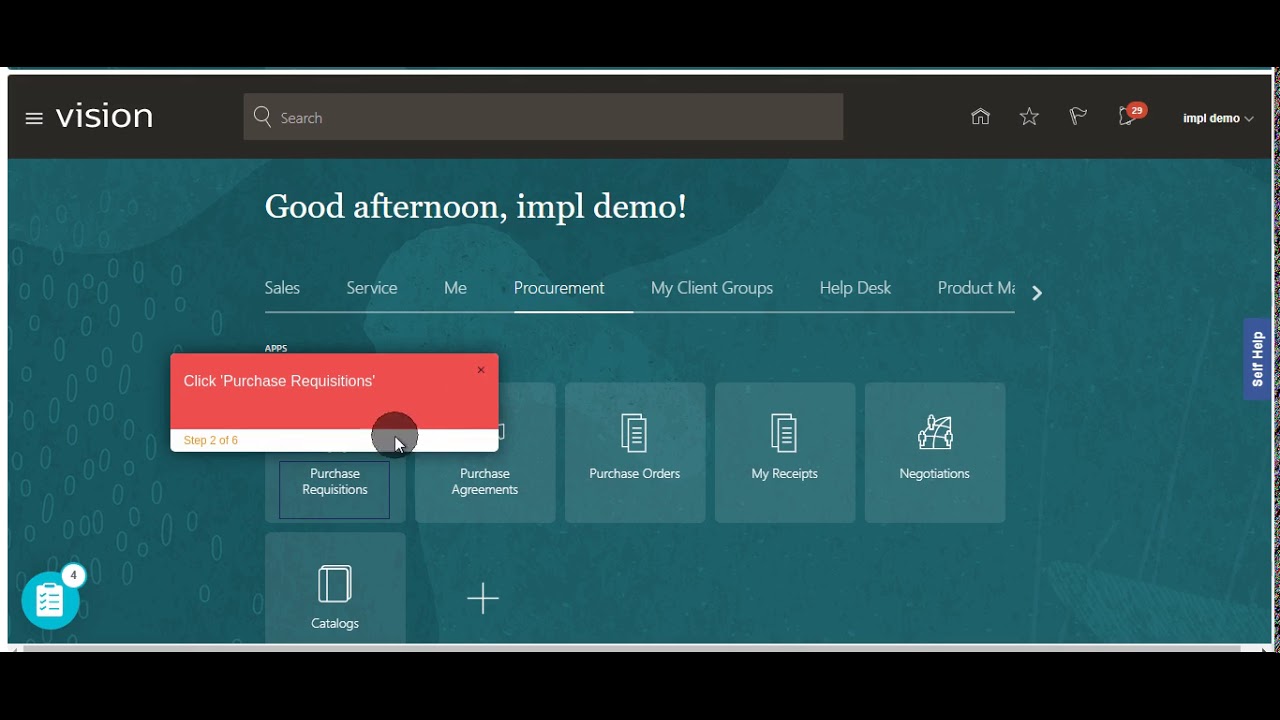Switch to the Me tab

tap(455, 288)
